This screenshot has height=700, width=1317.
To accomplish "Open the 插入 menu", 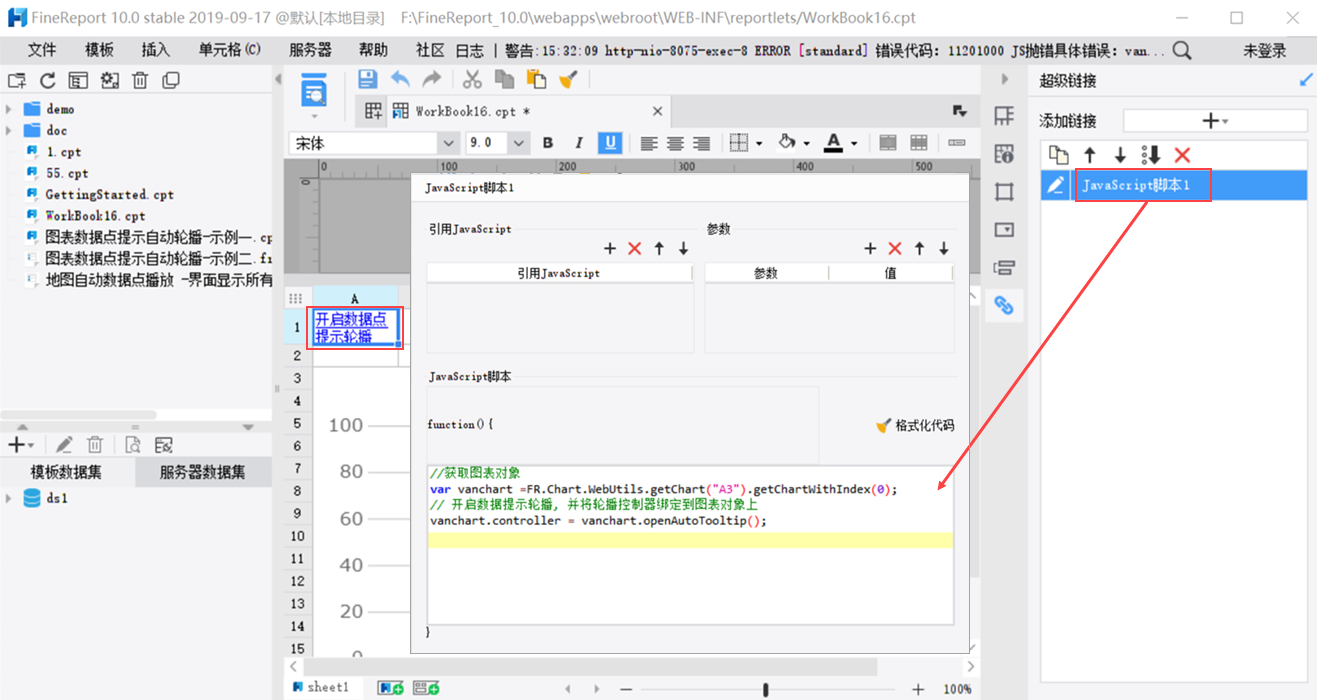I will (156, 50).
